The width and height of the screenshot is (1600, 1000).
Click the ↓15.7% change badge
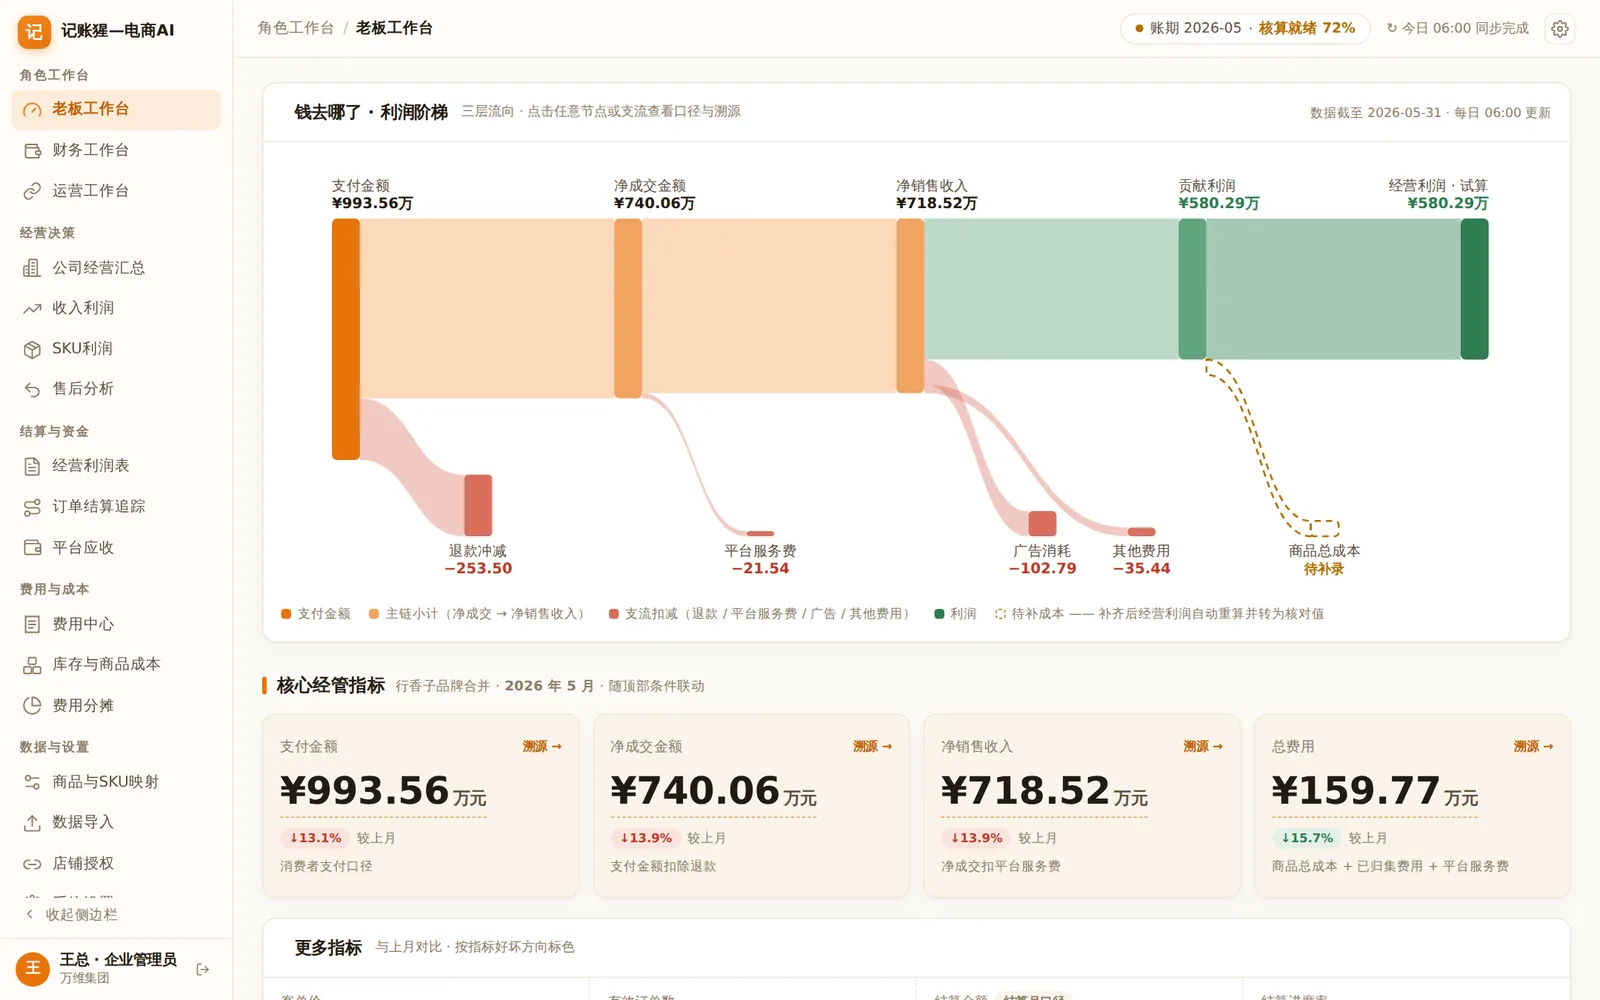(x=1307, y=838)
